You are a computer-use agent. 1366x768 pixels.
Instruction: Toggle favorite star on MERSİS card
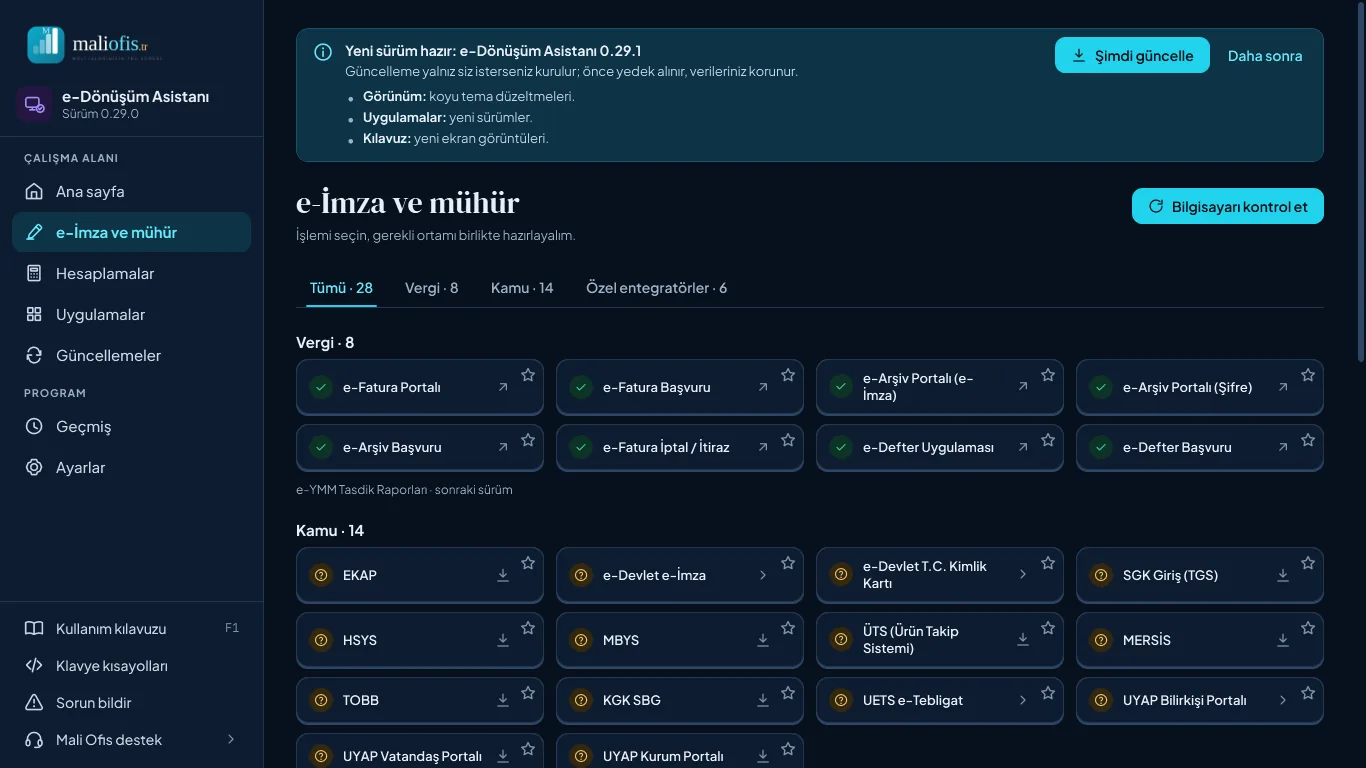click(x=1308, y=628)
